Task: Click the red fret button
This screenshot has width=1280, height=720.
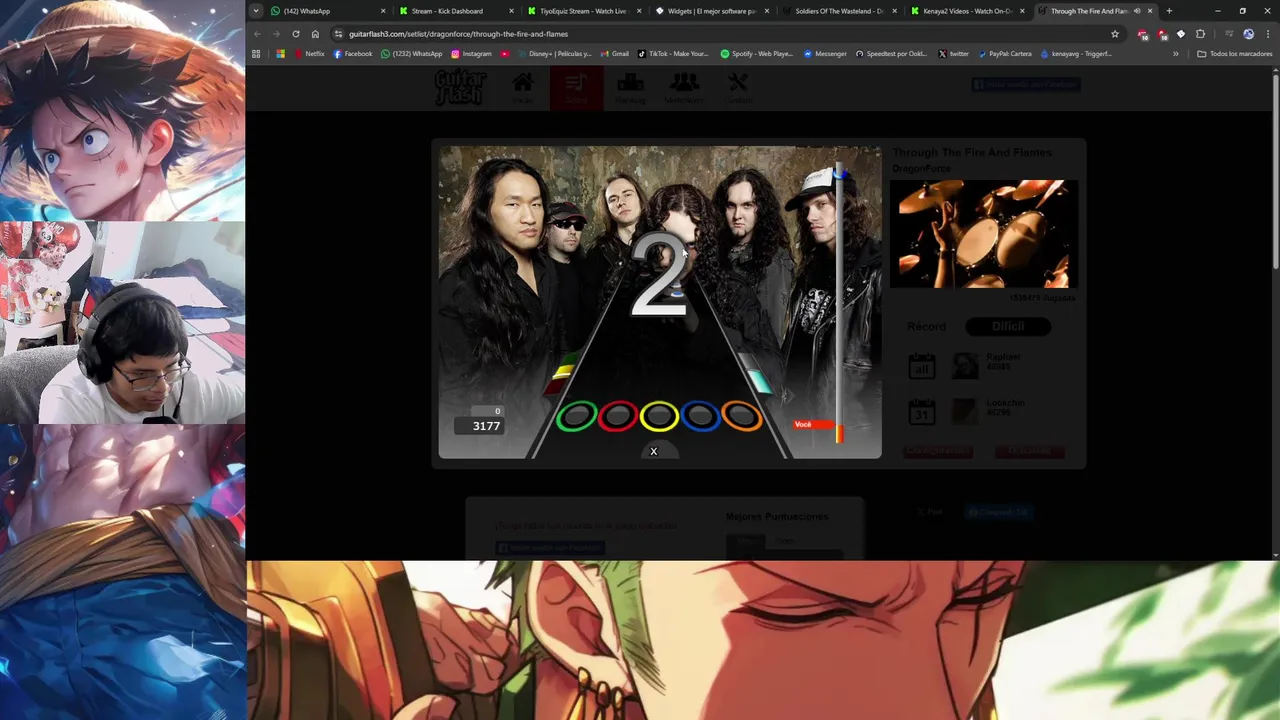Action: pyautogui.click(x=618, y=416)
